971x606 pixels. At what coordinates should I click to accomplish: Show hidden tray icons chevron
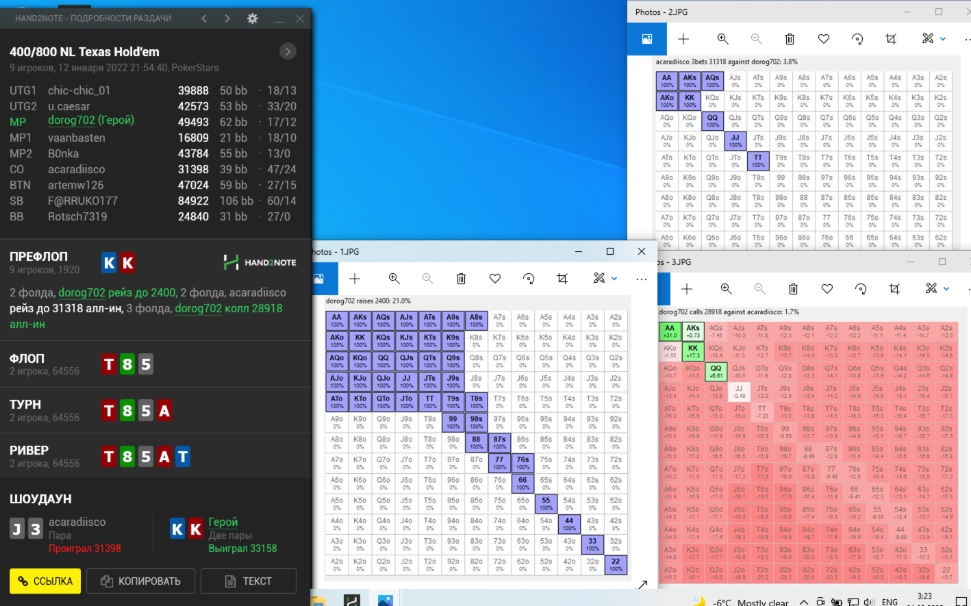point(803,602)
